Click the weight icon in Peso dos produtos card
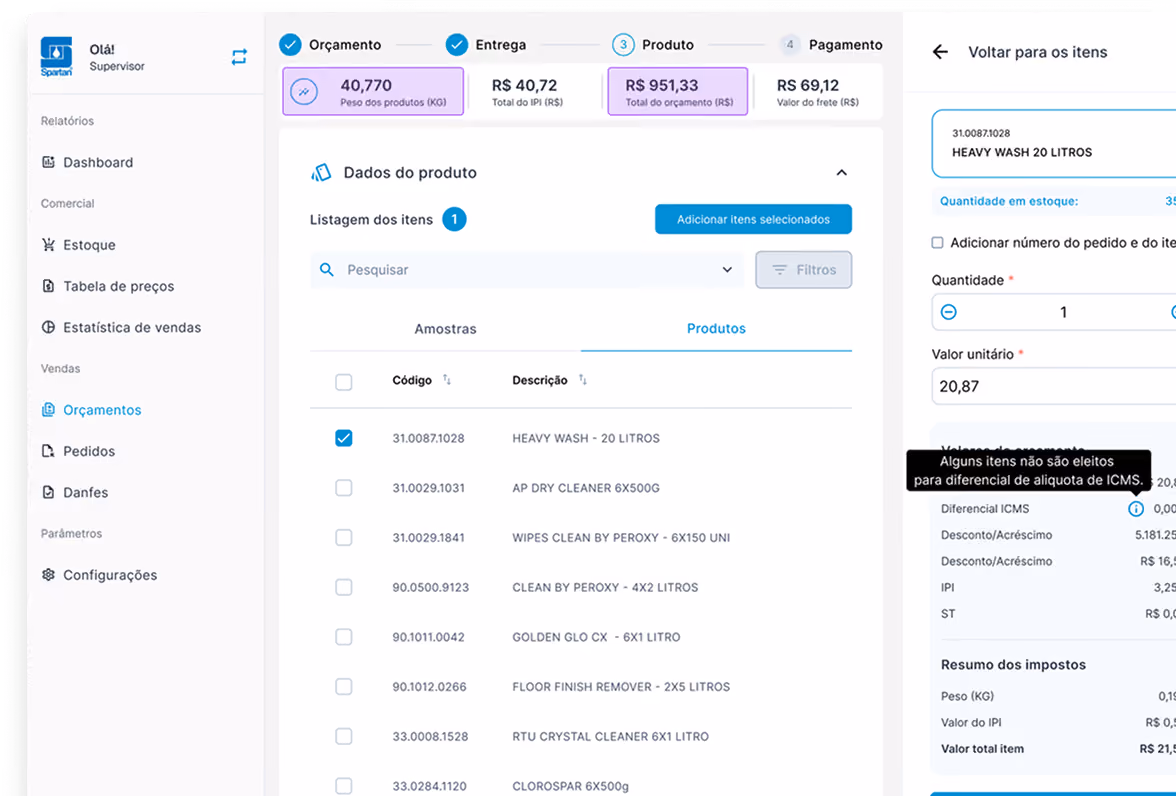Image resolution: width=1176 pixels, height=796 pixels. 304,92
